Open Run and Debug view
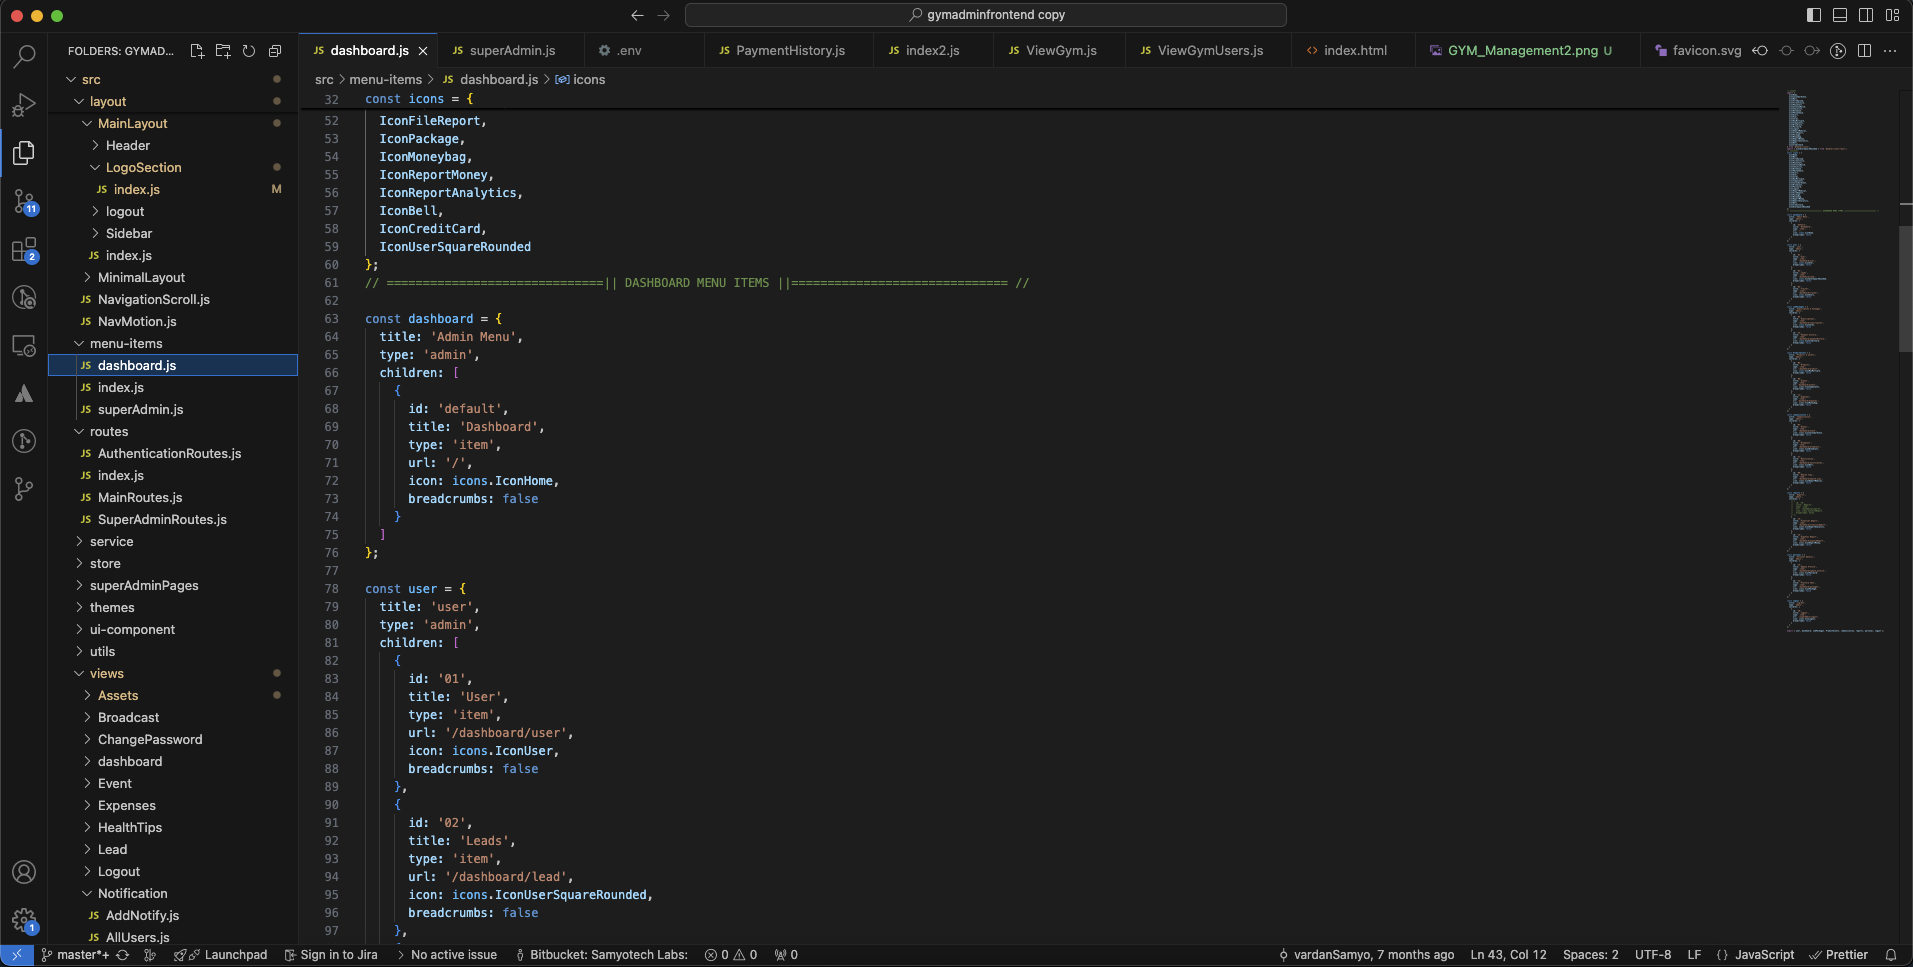 [24, 105]
